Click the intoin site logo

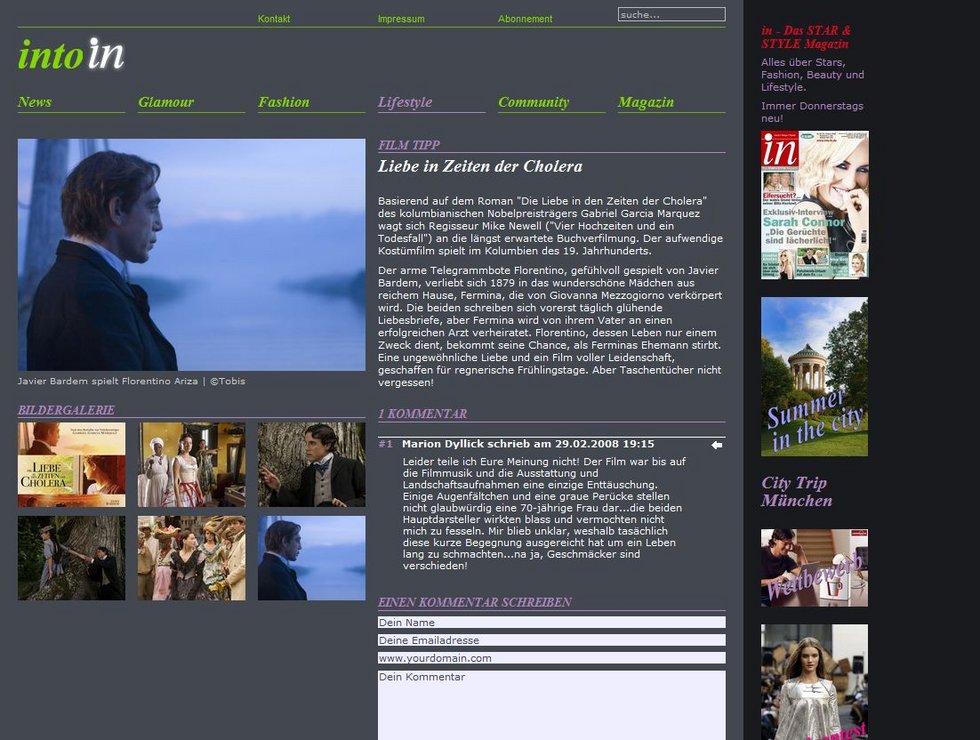tap(71, 55)
